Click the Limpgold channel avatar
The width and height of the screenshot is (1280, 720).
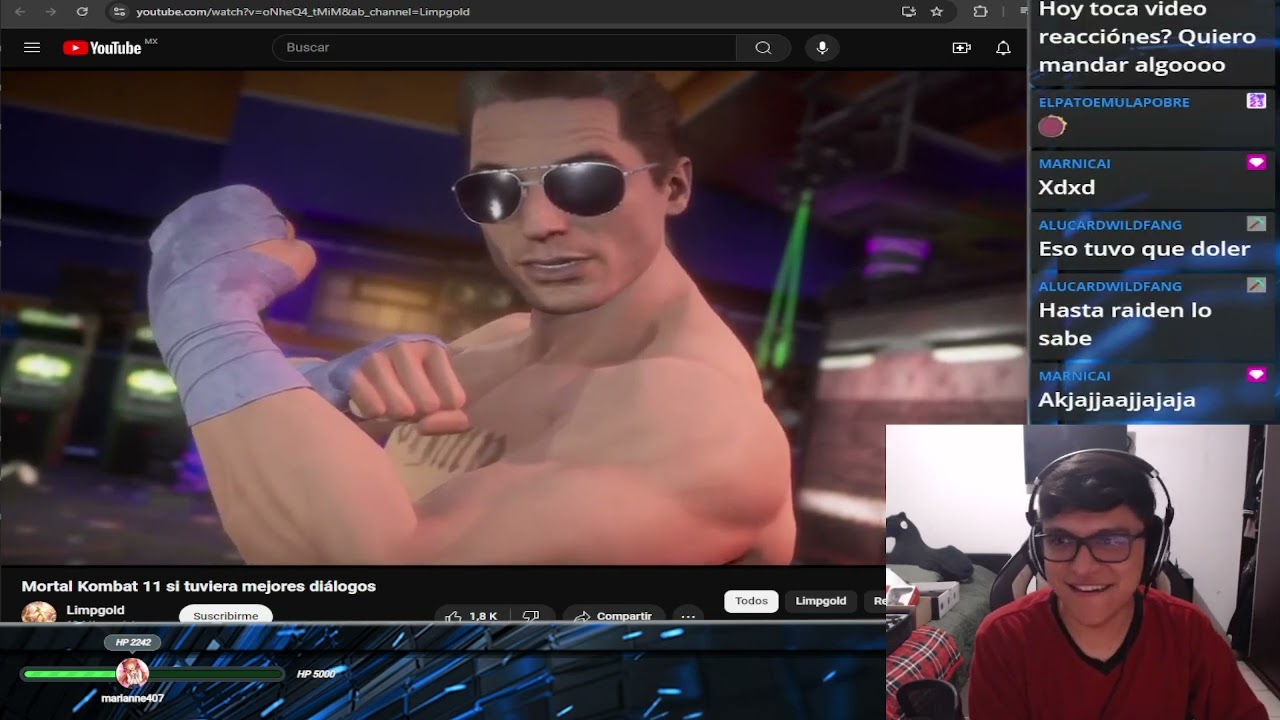[x=39, y=612]
